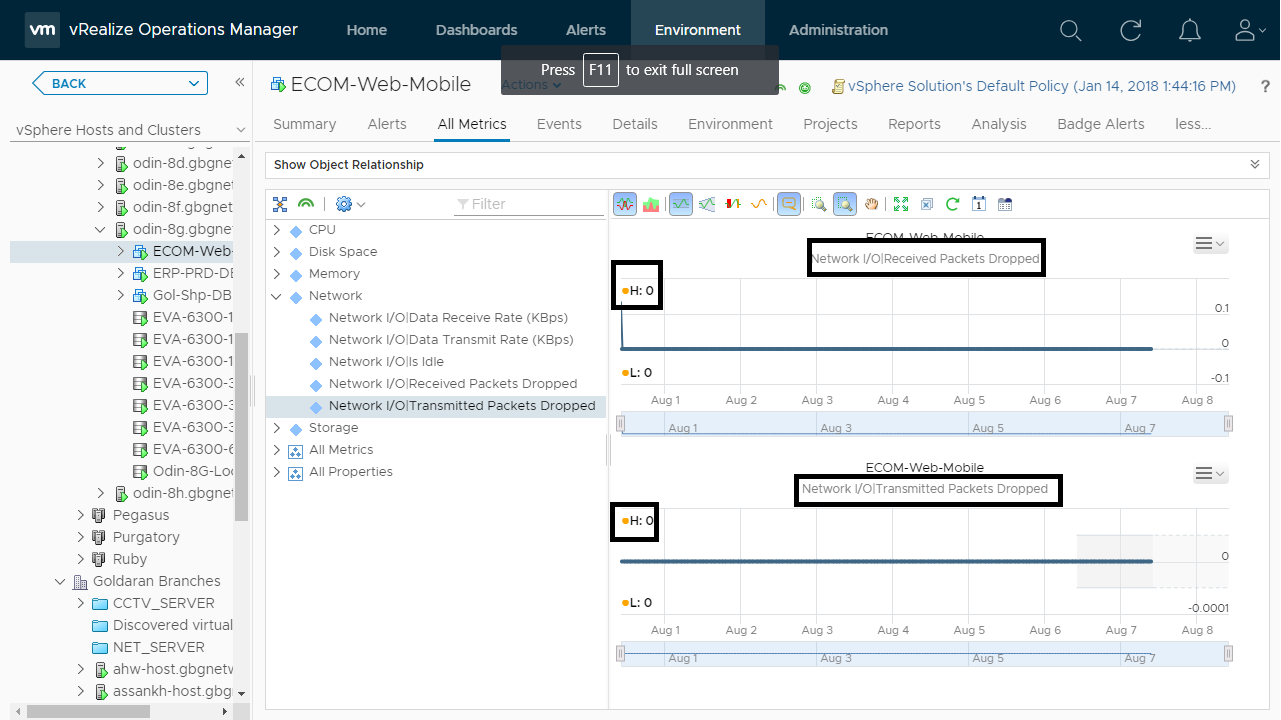Switch to the Events tab
Image resolution: width=1281 pixels, height=720 pixels.
[559, 124]
